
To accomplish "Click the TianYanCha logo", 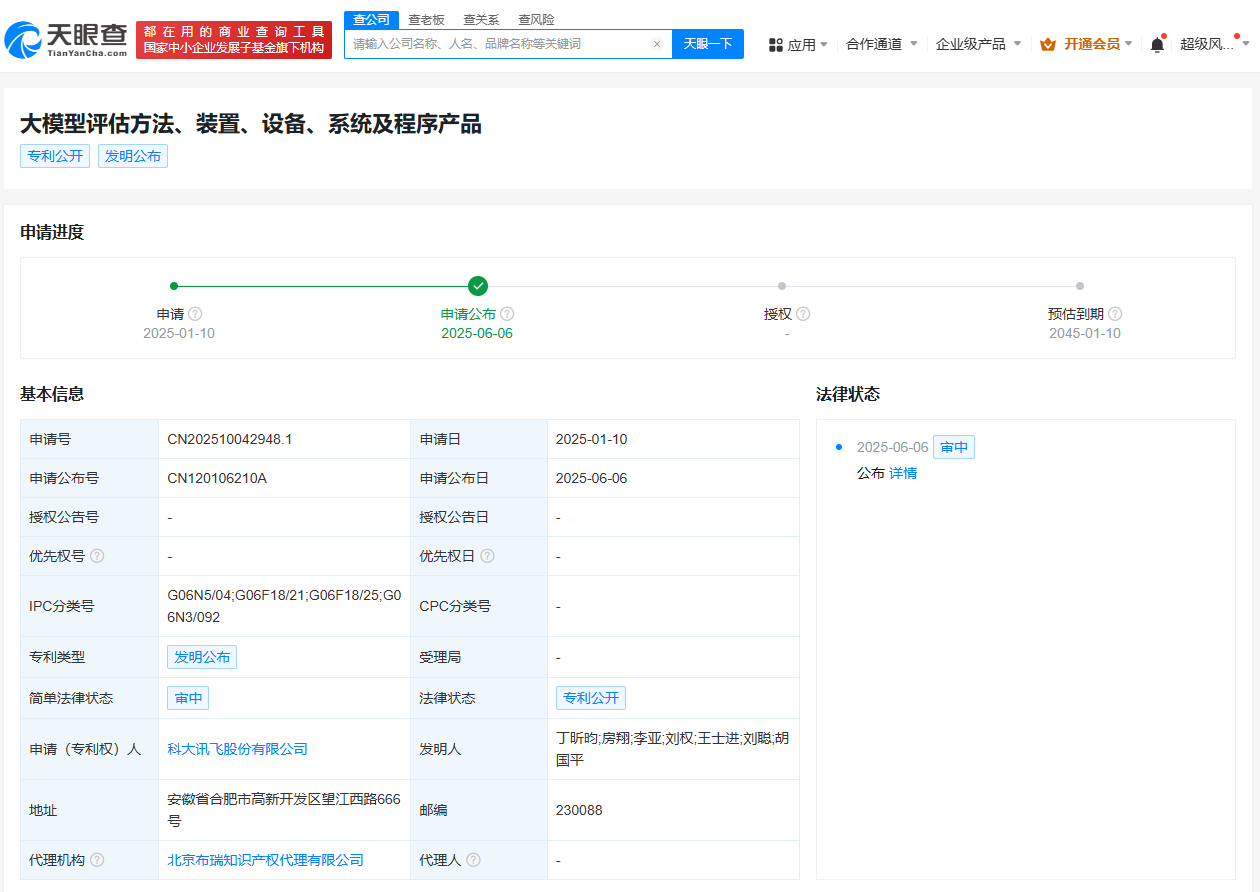I will point(66,39).
